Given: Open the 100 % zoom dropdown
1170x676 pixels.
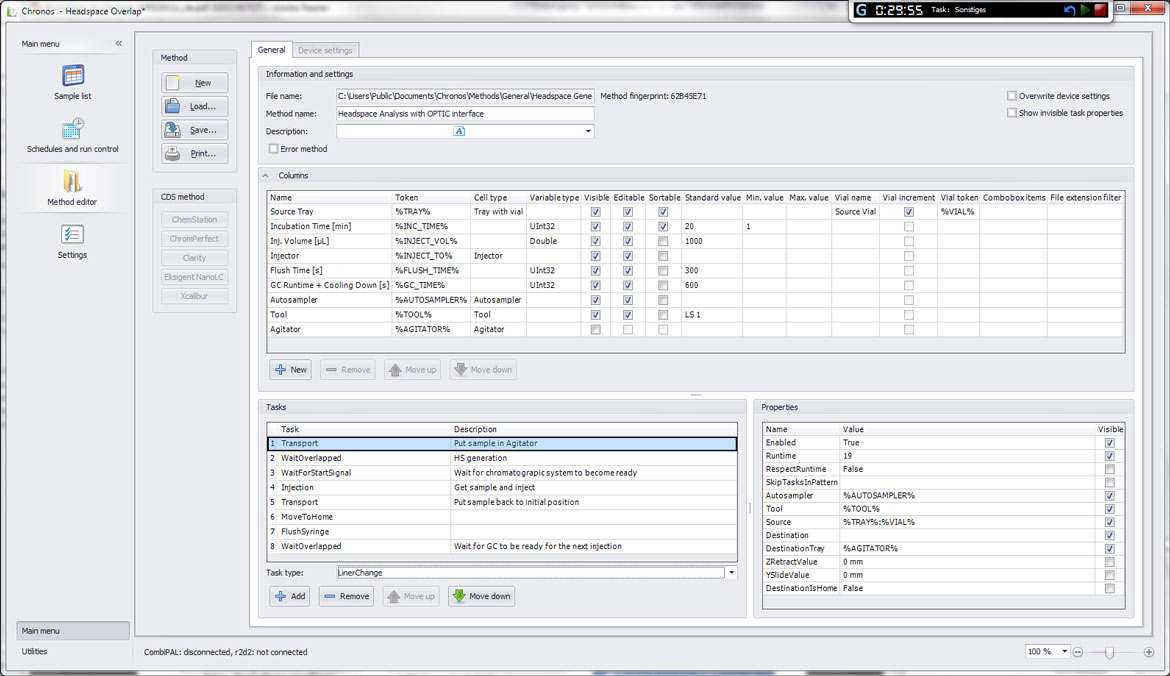Looking at the screenshot, I should pos(1065,651).
